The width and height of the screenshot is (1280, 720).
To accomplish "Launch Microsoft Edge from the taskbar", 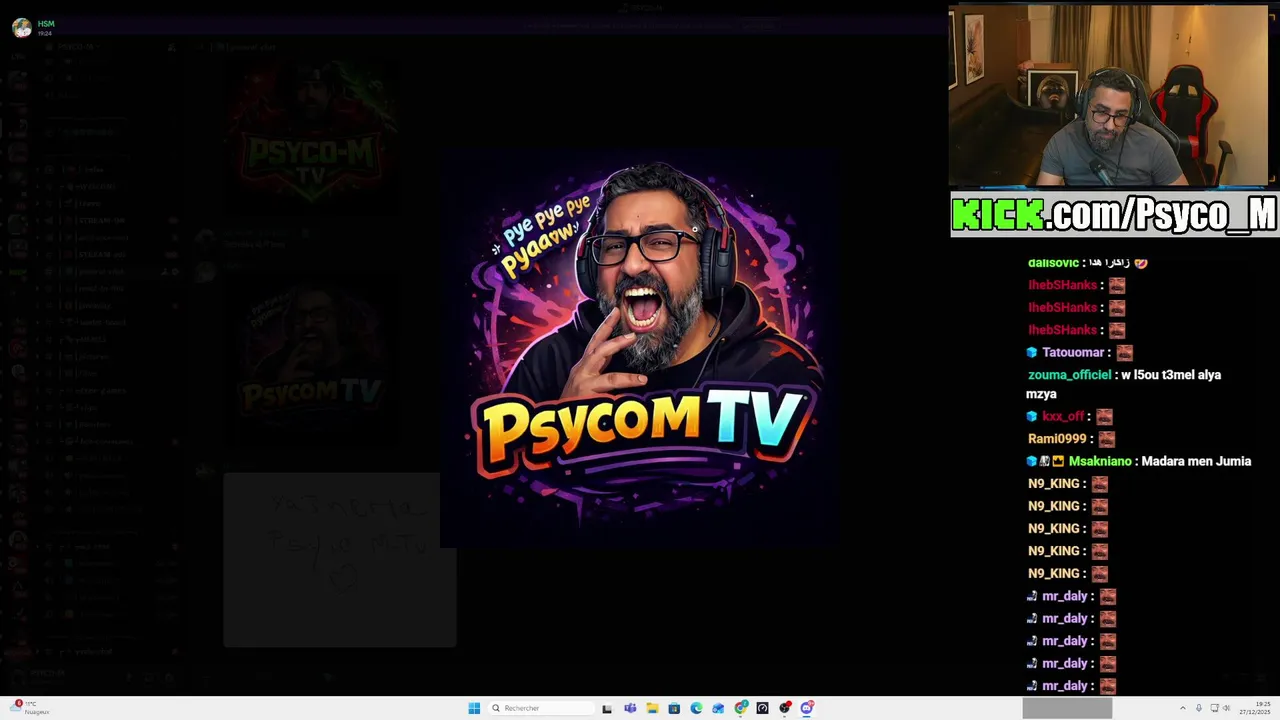I will point(696,708).
